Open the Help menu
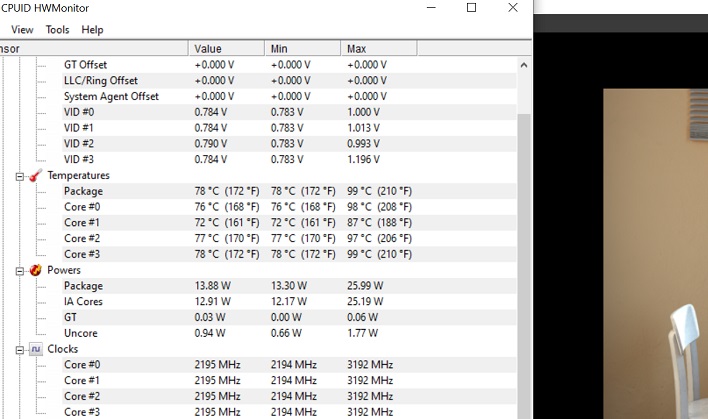708x419 pixels. point(92,30)
